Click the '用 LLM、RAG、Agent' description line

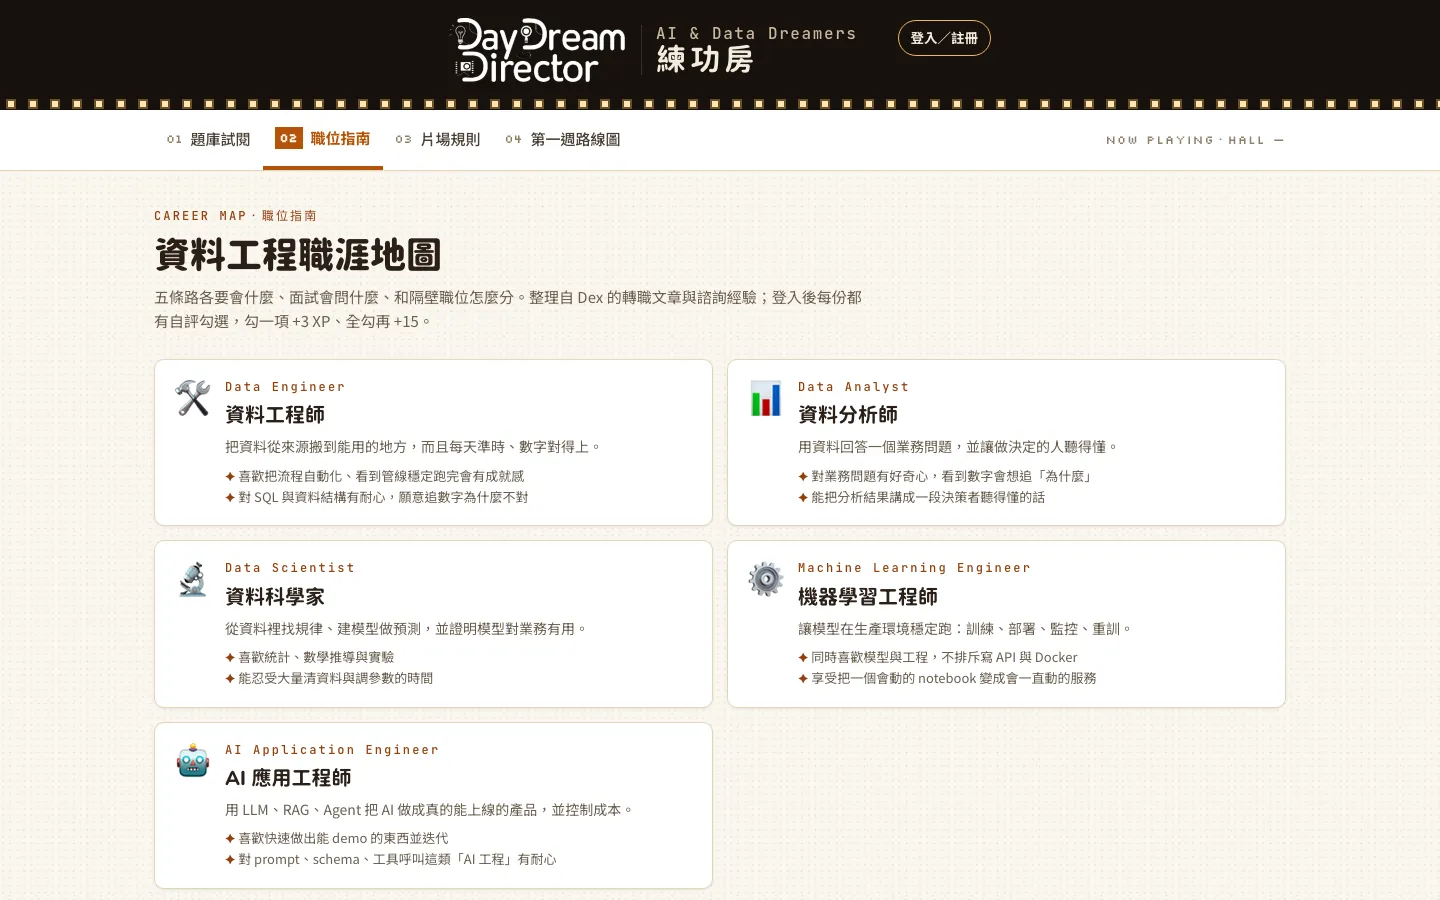429,810
